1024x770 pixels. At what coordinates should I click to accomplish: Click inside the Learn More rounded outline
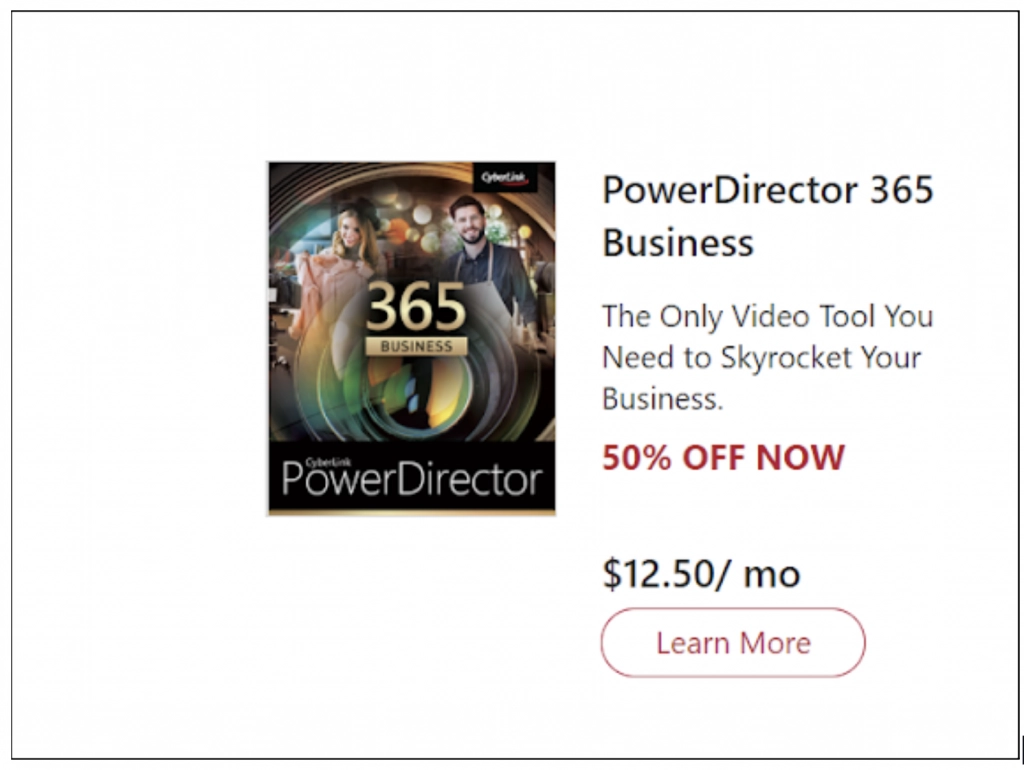[x=731, y=643]
